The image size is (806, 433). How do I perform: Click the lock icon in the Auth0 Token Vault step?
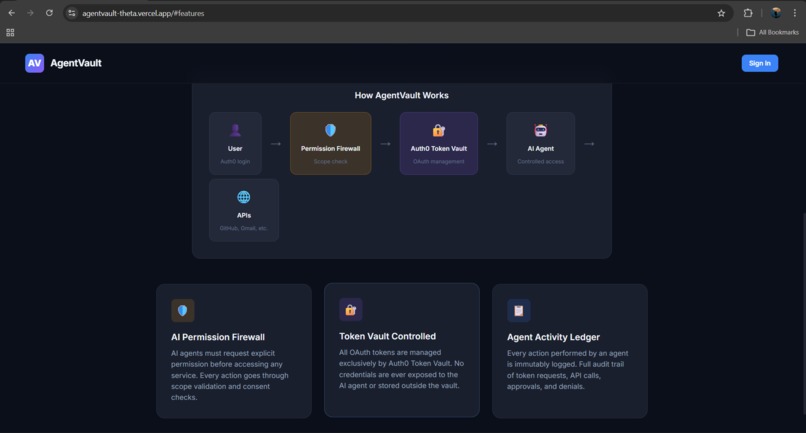[438, 131]
